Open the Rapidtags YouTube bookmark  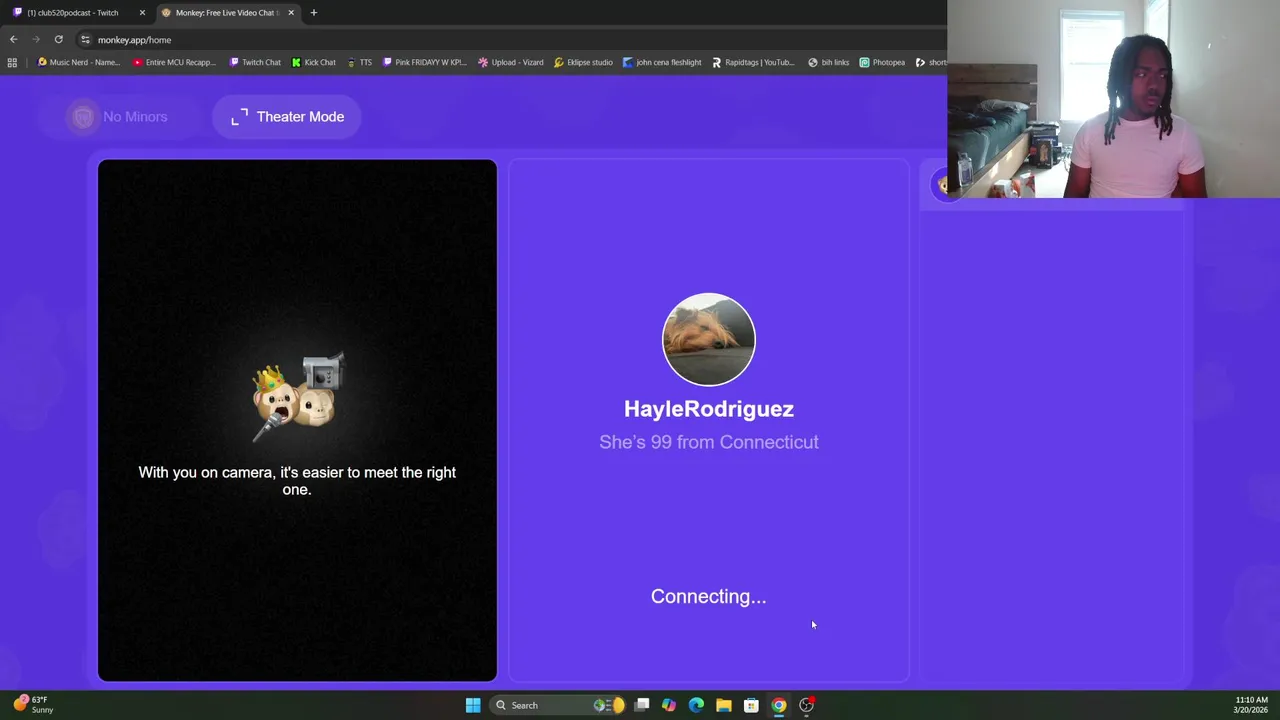coord(753,62)
